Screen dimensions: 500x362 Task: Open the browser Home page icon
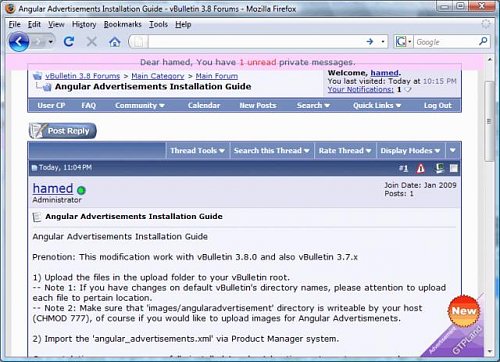[115, 42]
